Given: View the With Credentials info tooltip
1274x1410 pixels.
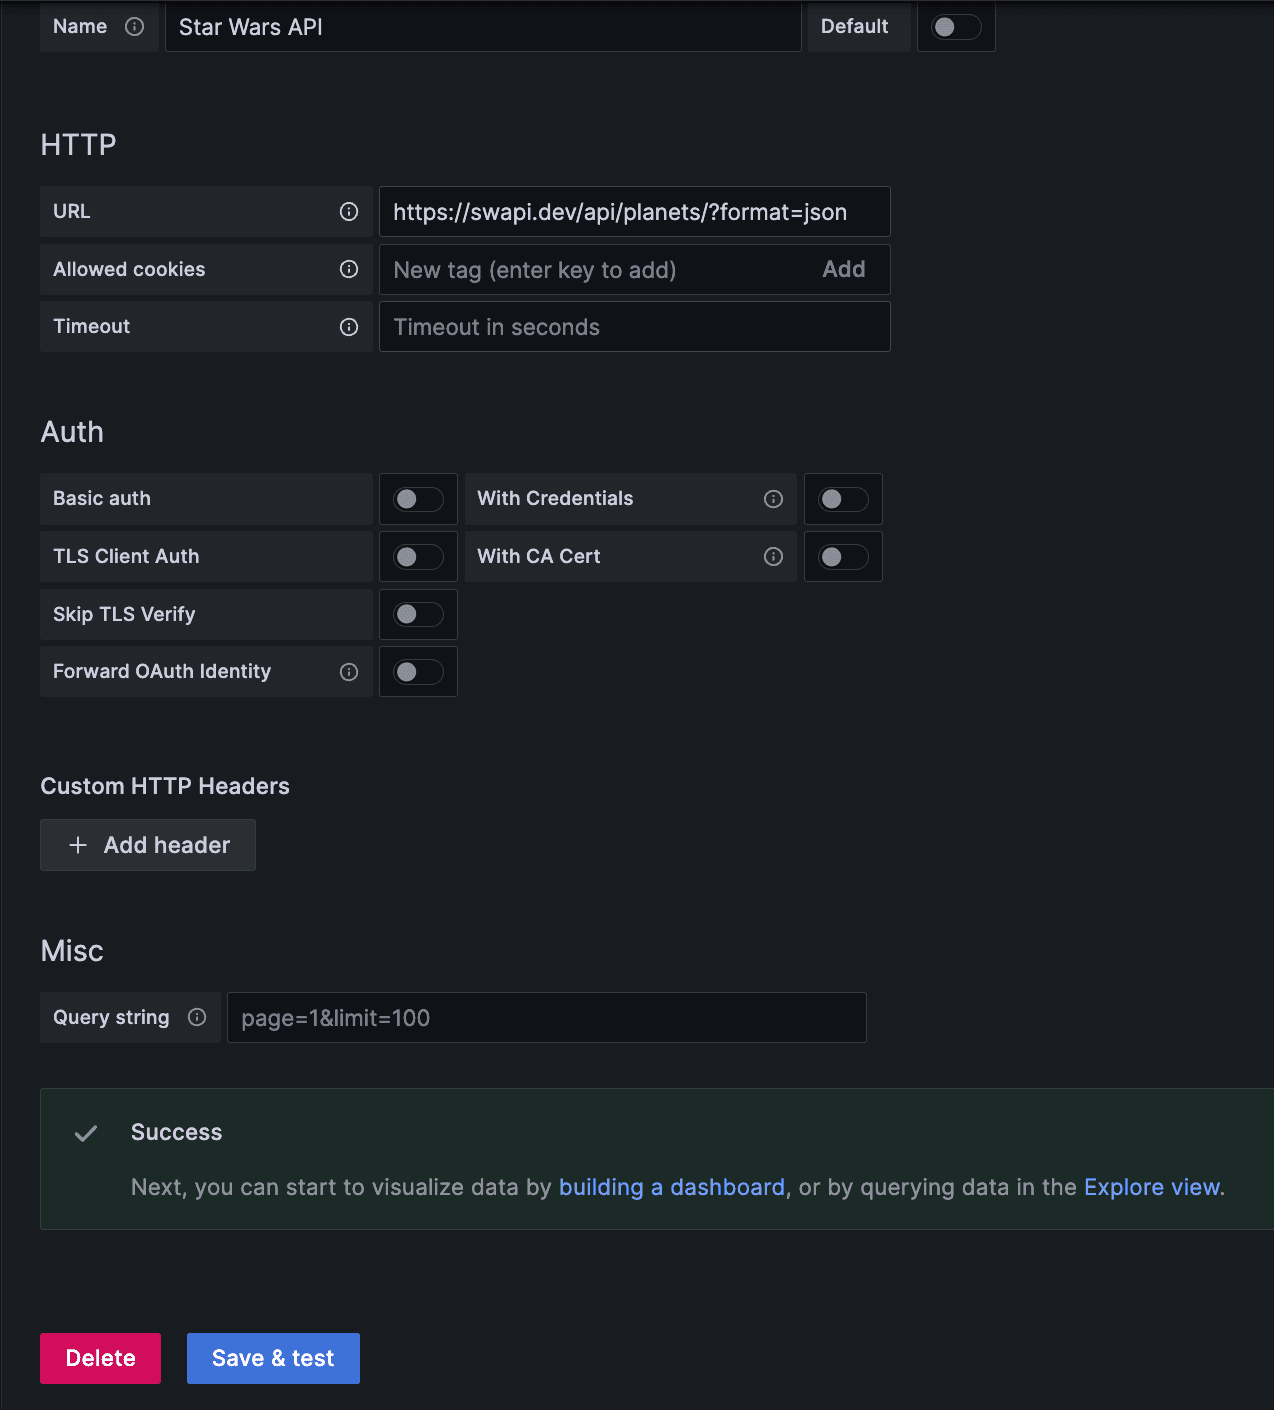Looking at the screenshot, I should click(x=773, y=499).
